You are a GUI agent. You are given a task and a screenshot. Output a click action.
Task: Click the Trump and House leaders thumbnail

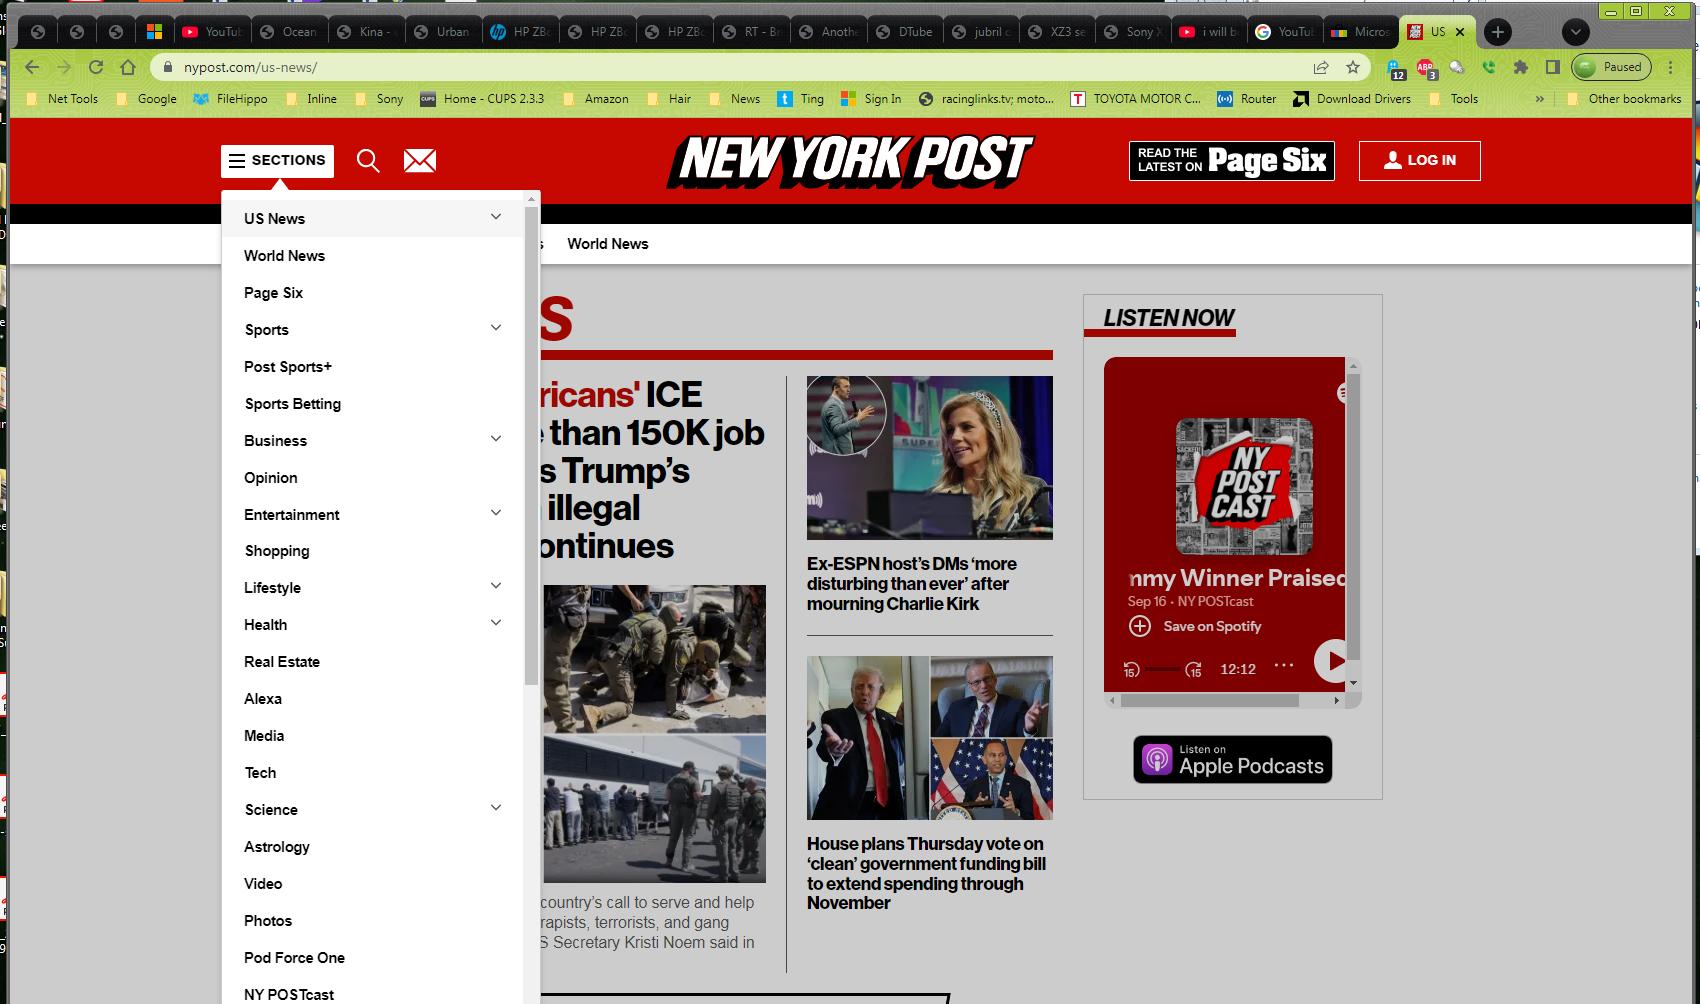click(x=930, y=738)
